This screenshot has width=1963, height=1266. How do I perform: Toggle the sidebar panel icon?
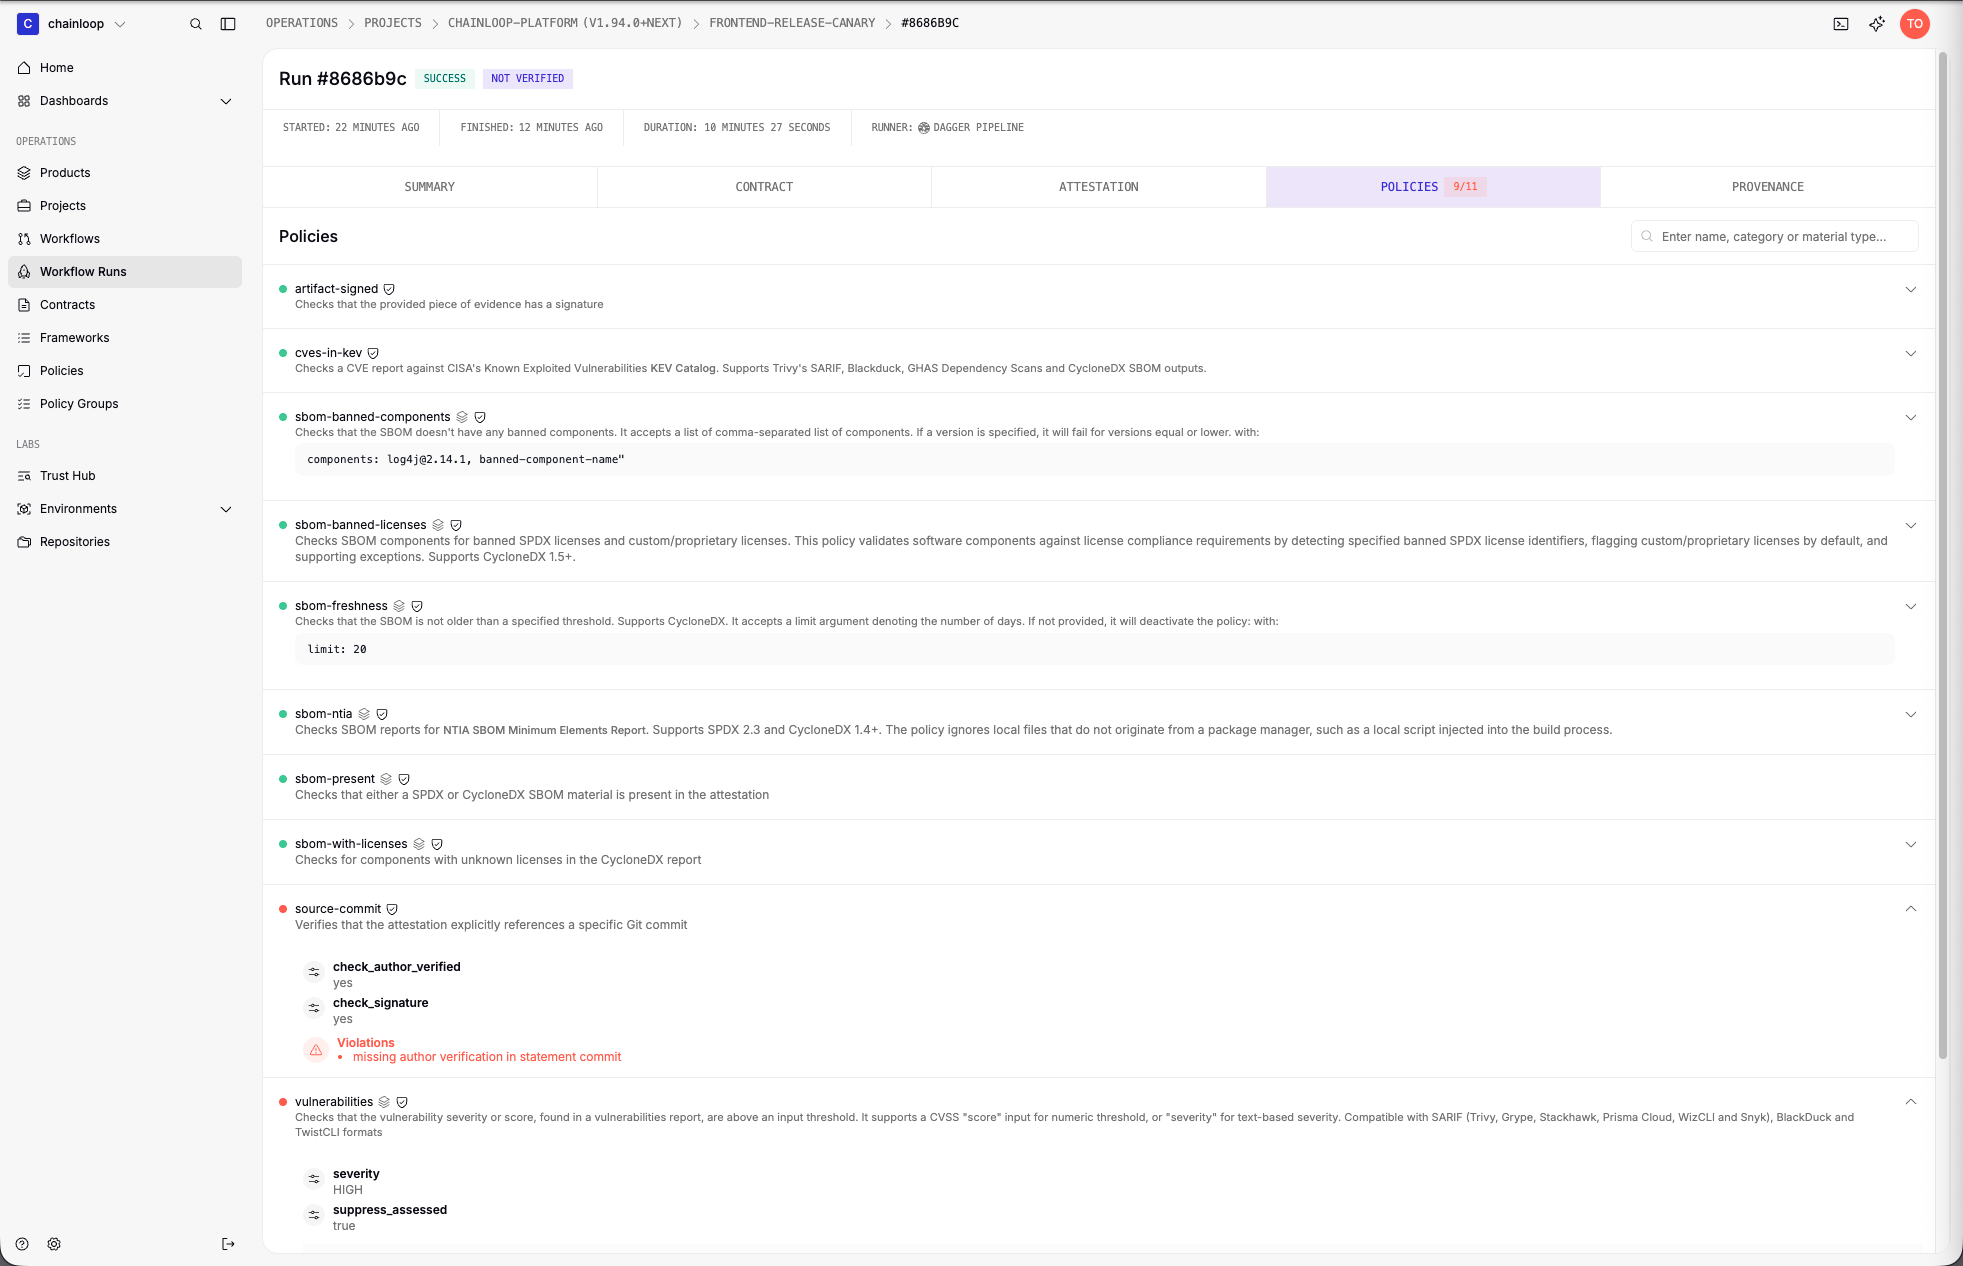click(228, 24)
